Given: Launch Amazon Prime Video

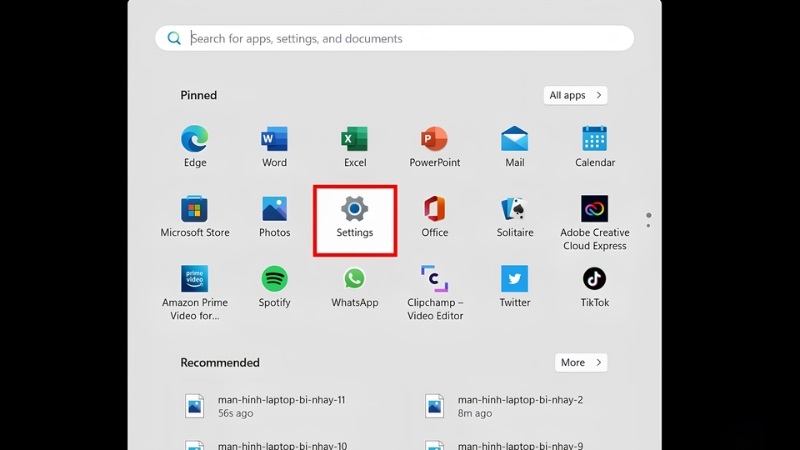Looking at the screenshot, I should coord(194,293).
